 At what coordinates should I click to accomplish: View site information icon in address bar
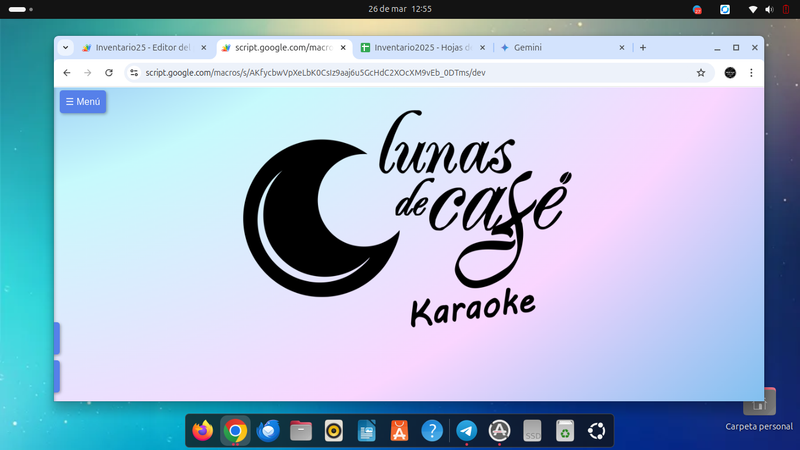134,73
